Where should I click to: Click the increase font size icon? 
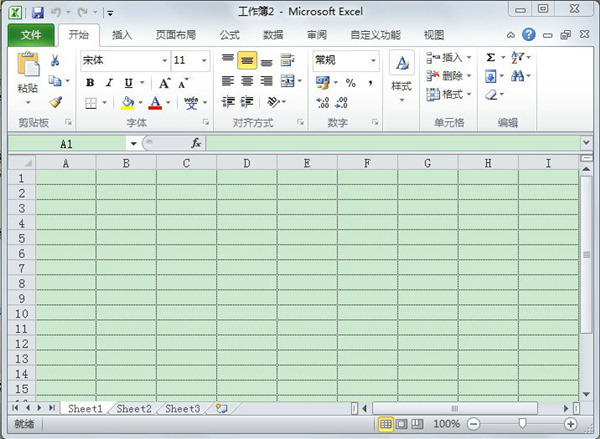pos(164,83)
